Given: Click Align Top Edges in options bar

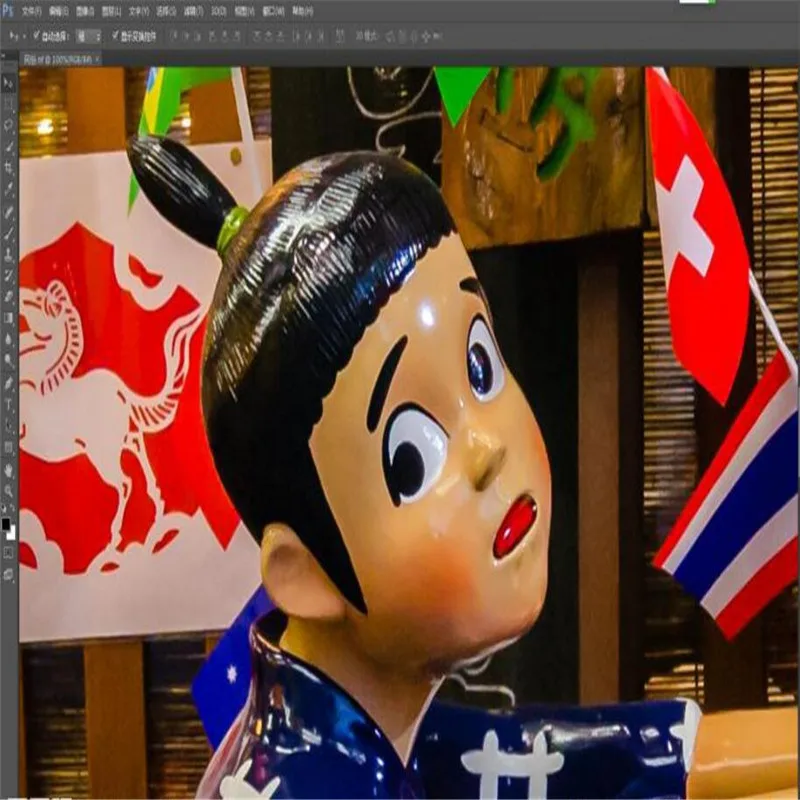Looking at the screenshot, I should 174,36.
